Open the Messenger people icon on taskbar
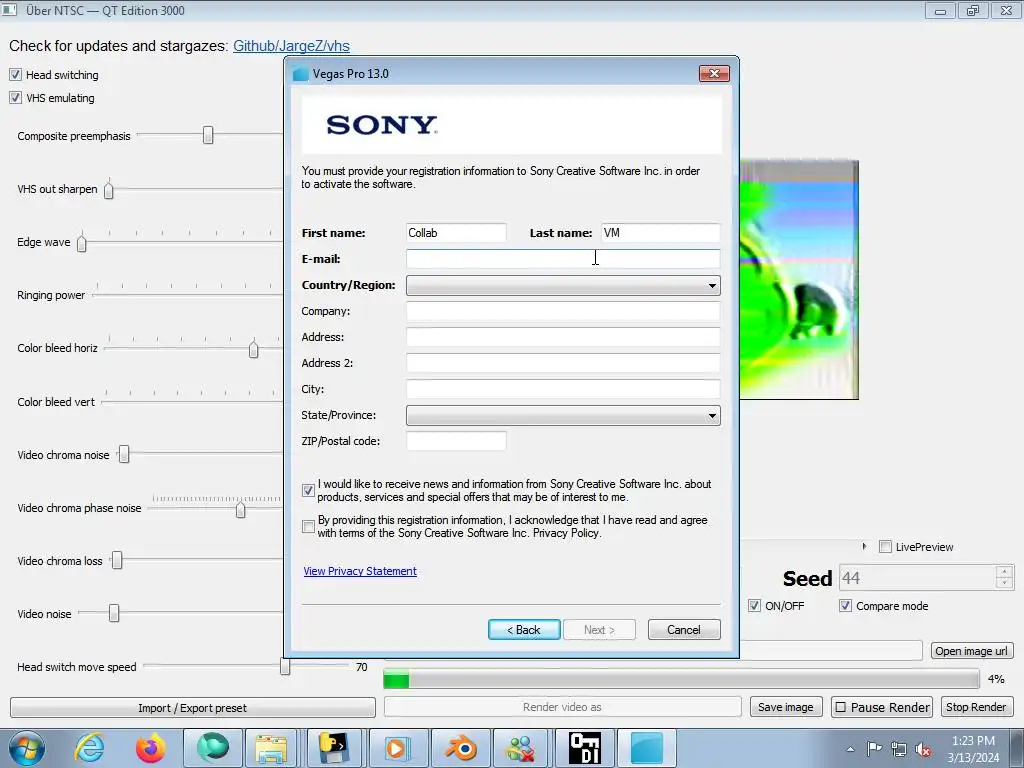The width and height of the screenshot is (1024, 768). pyautogui.click(x=520, y=748)
